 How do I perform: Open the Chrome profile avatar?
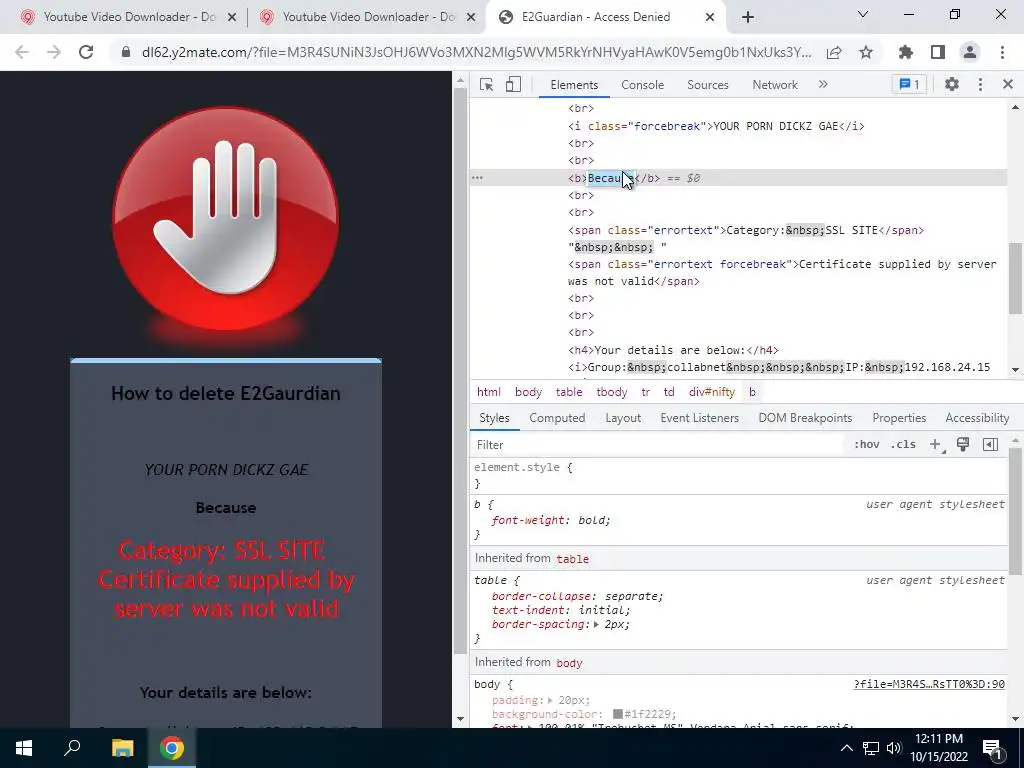970,52
